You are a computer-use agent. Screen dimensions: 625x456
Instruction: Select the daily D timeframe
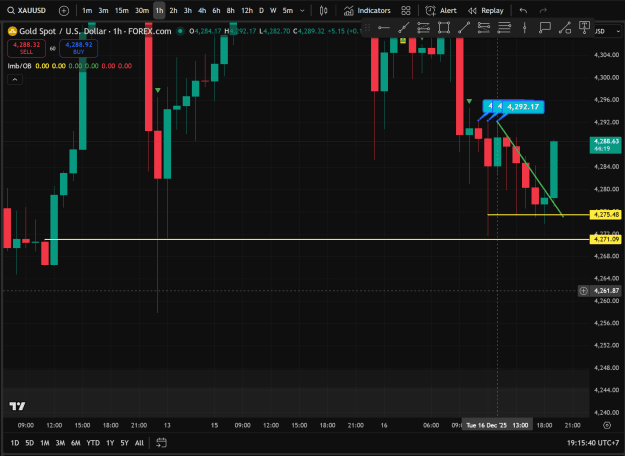coord(261,11)
